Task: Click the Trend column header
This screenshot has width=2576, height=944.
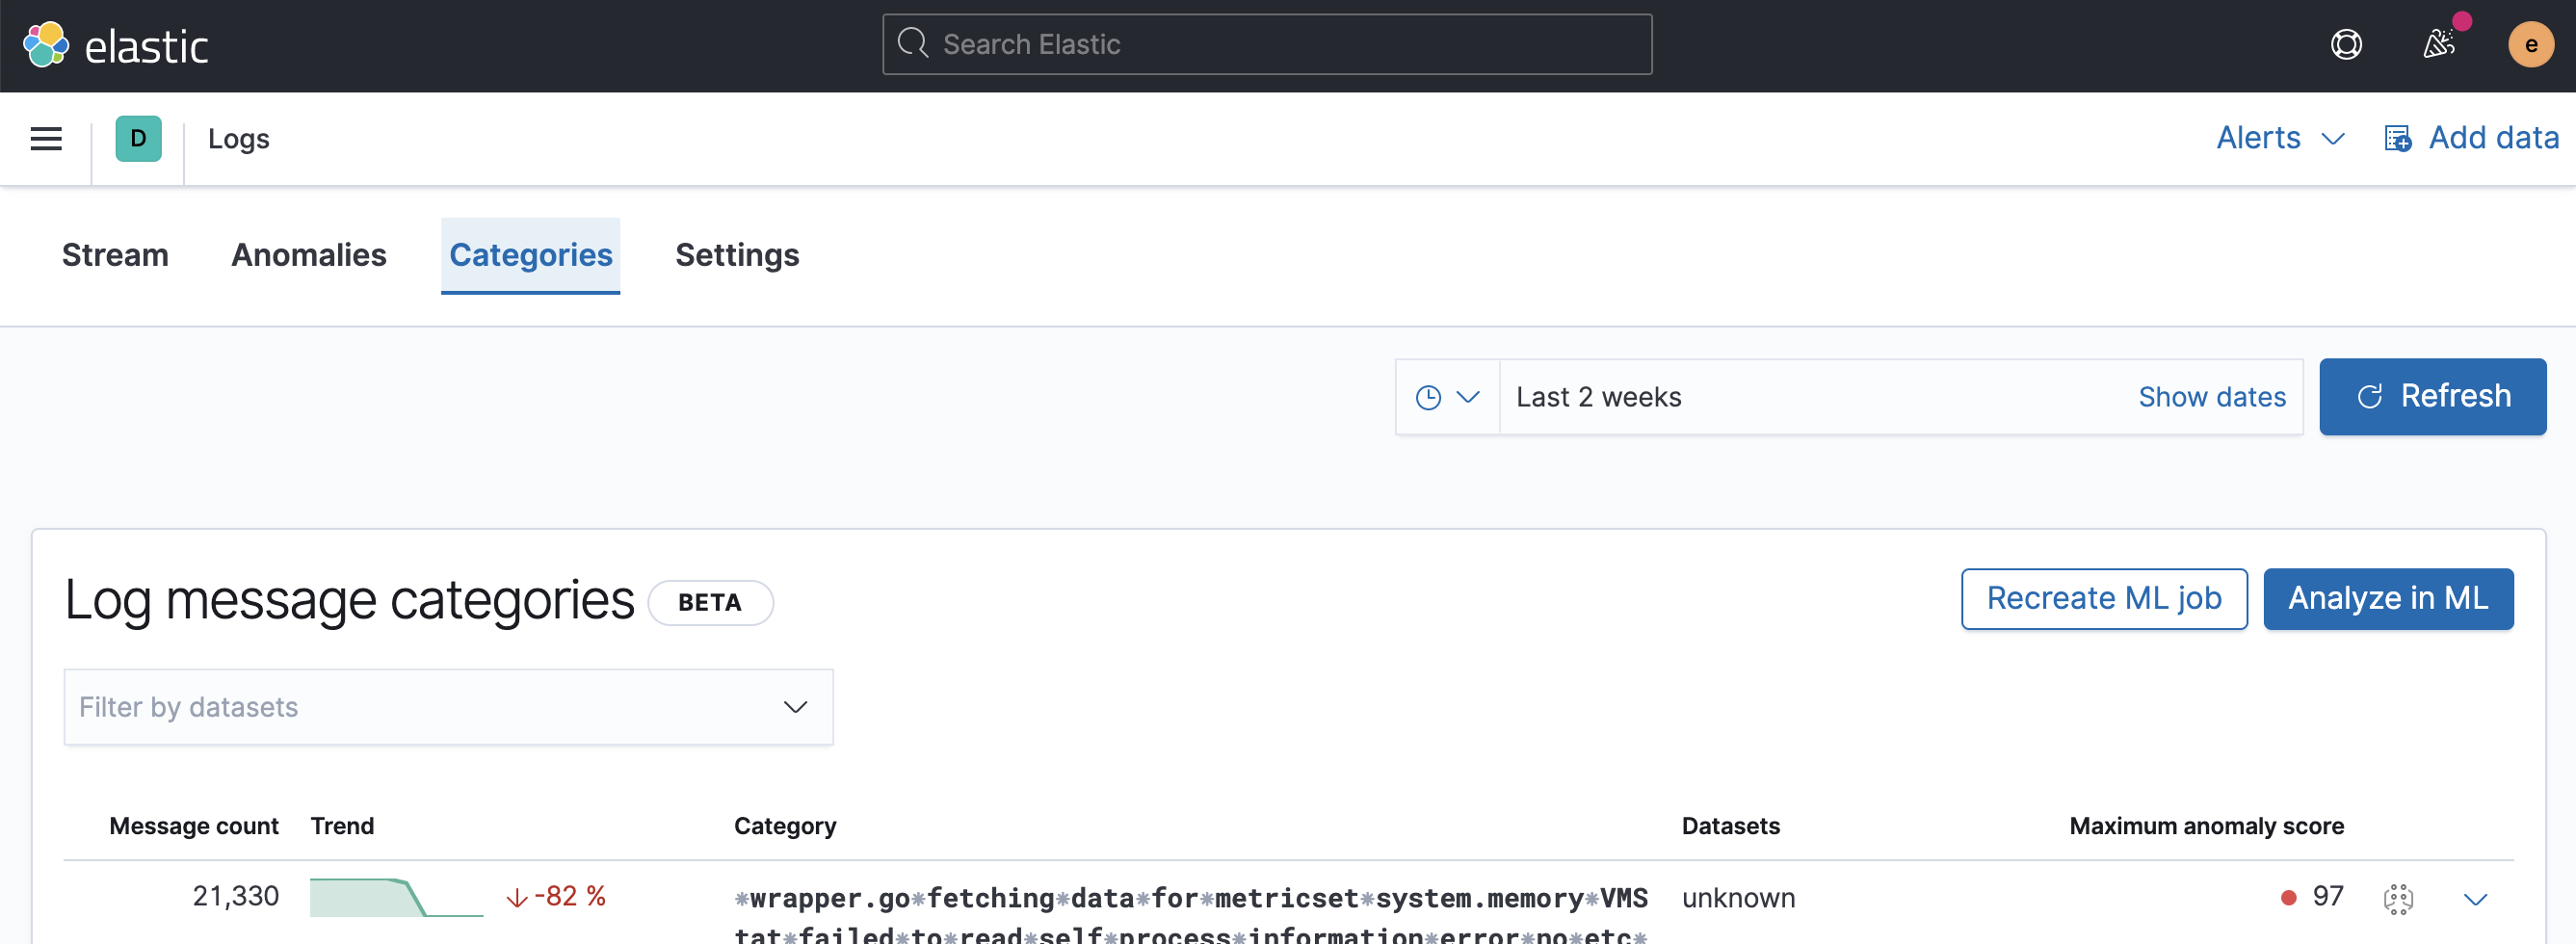Action: 342,826
